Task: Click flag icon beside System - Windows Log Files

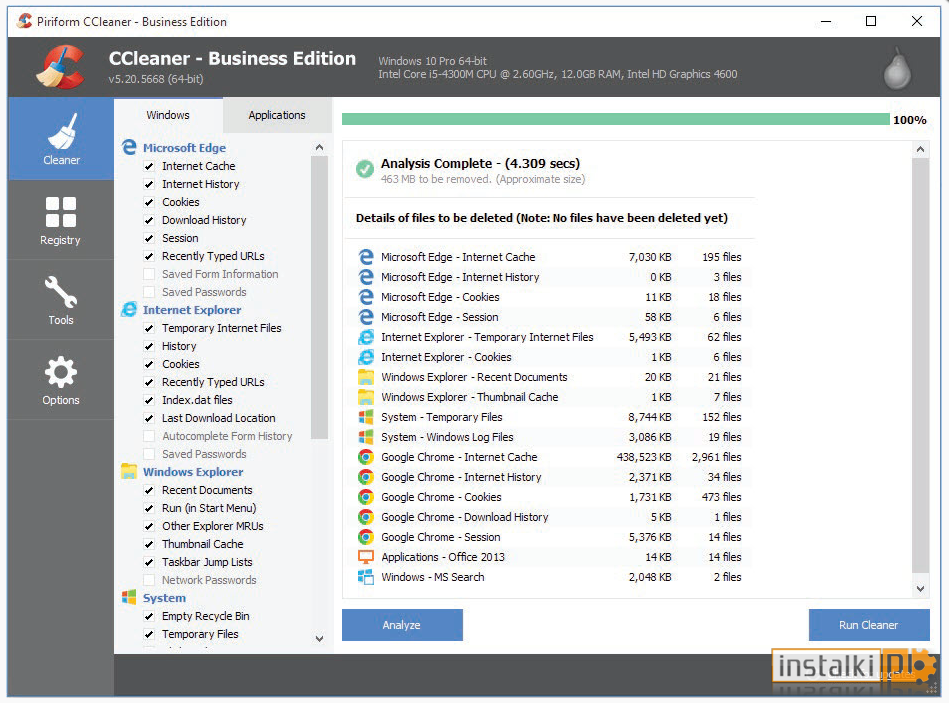Action: (366, 436)
